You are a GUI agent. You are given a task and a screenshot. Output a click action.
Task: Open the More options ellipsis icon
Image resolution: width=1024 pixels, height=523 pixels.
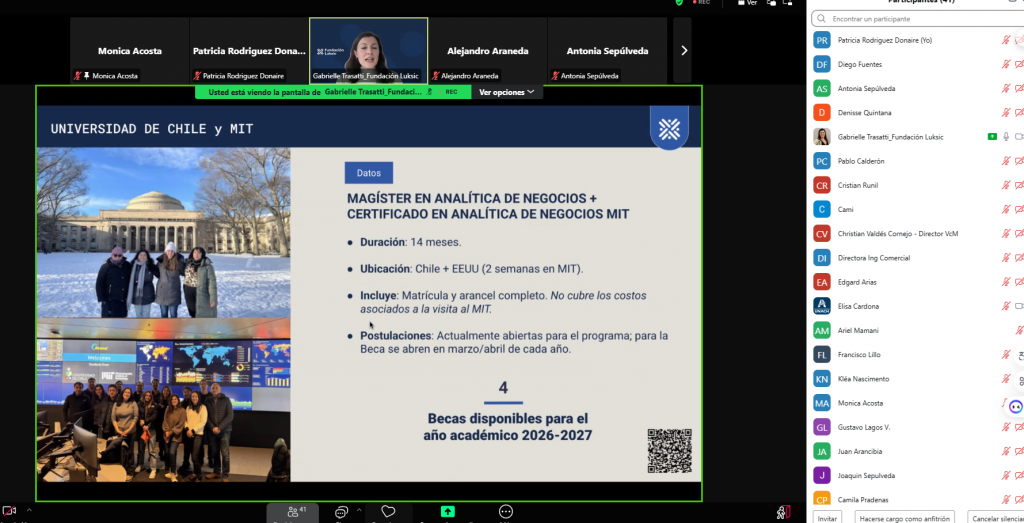tap(507, 511)
